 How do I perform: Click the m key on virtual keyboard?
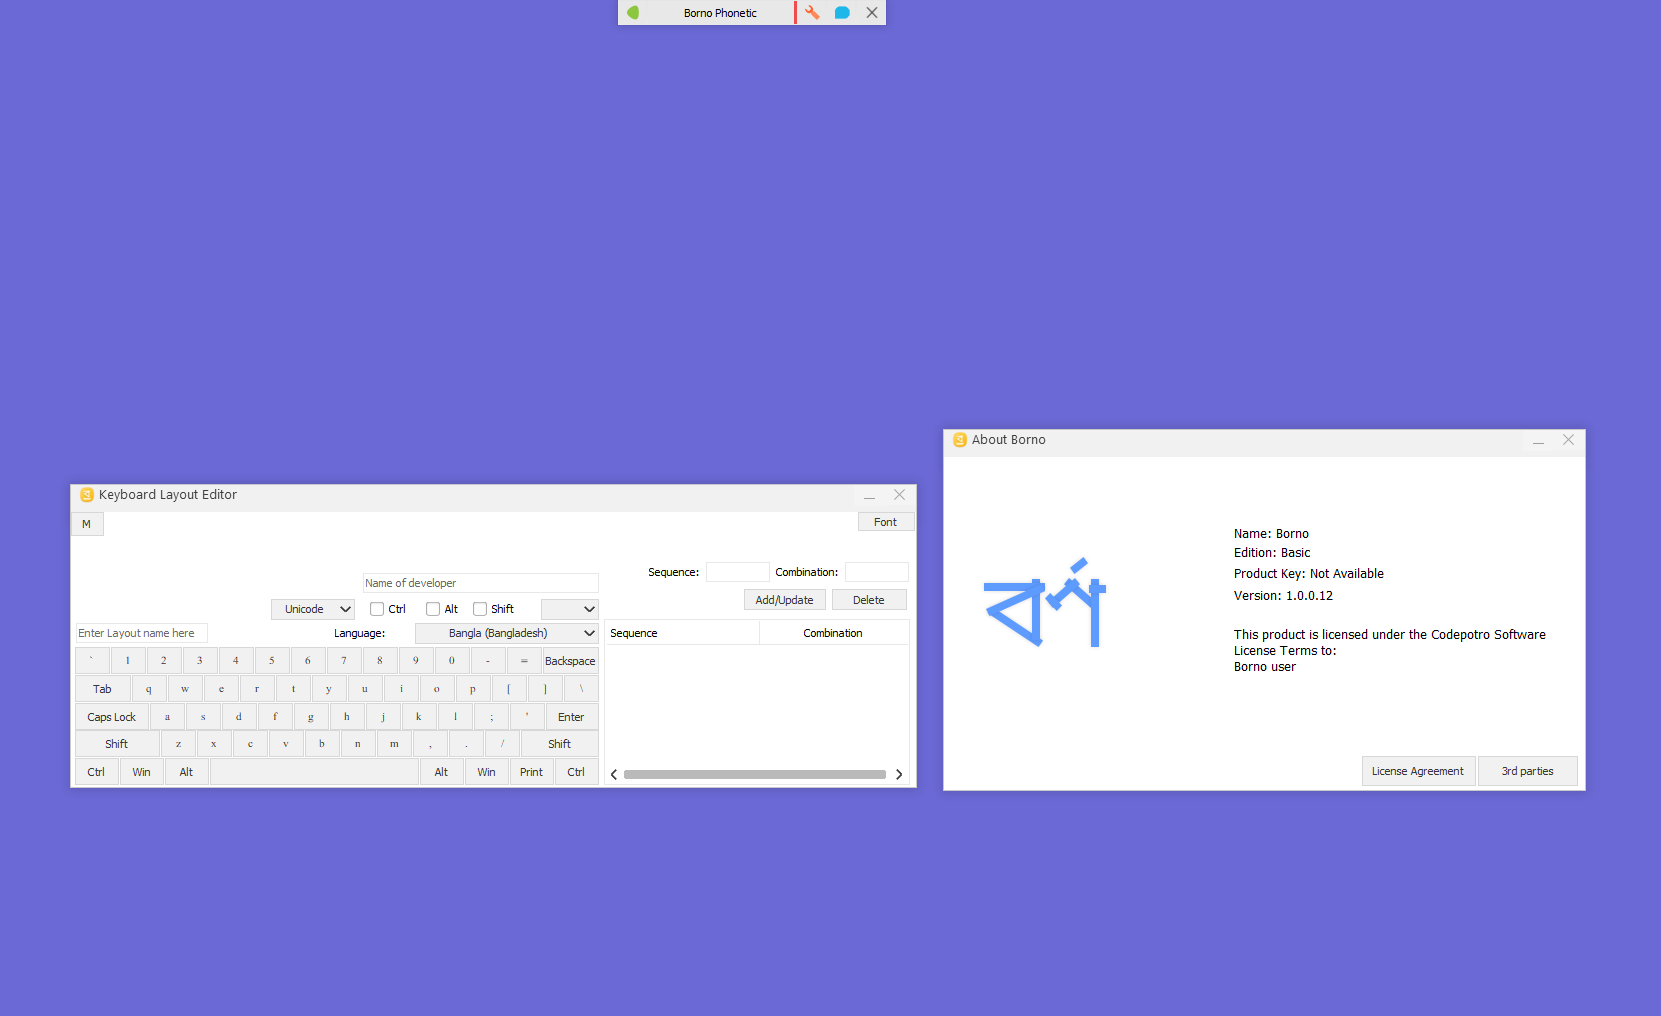394,744
